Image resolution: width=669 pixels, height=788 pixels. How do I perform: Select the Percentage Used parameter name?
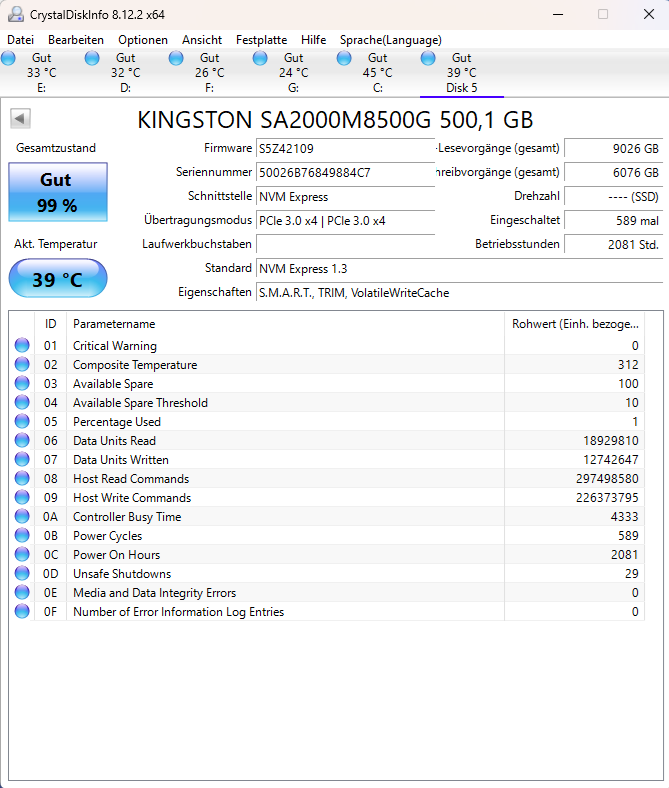tap(117, 422)
